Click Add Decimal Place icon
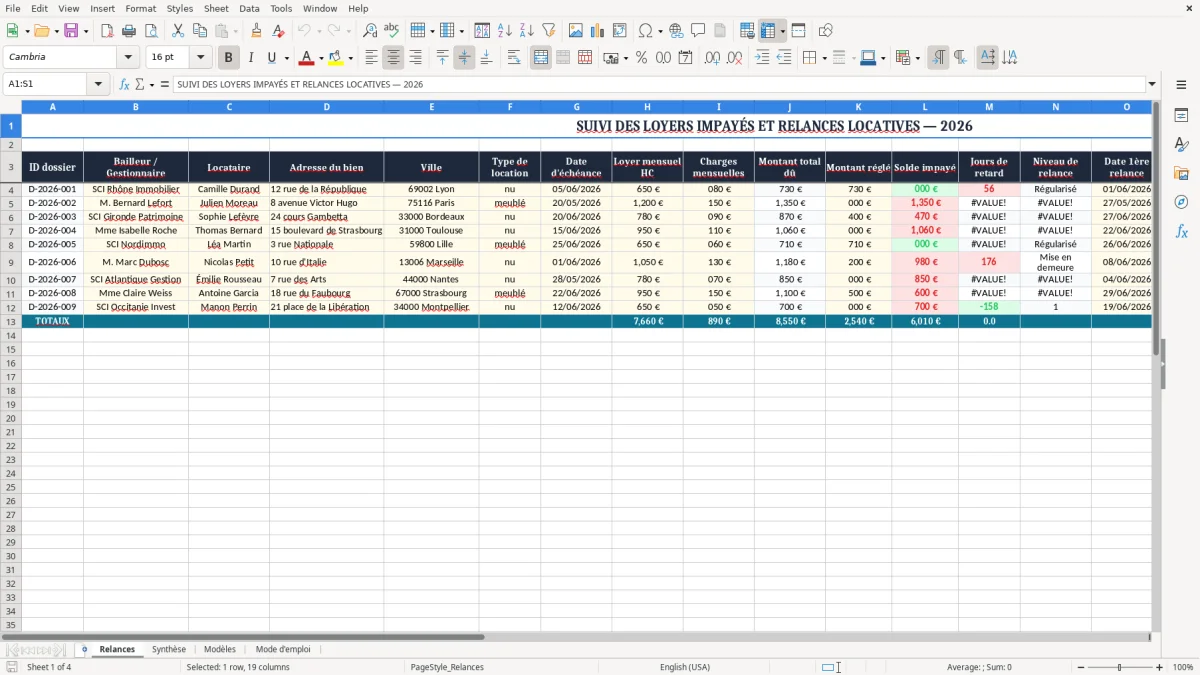Screen dimensions: 1200x675 pyautogui.click(x=713, y=58)
